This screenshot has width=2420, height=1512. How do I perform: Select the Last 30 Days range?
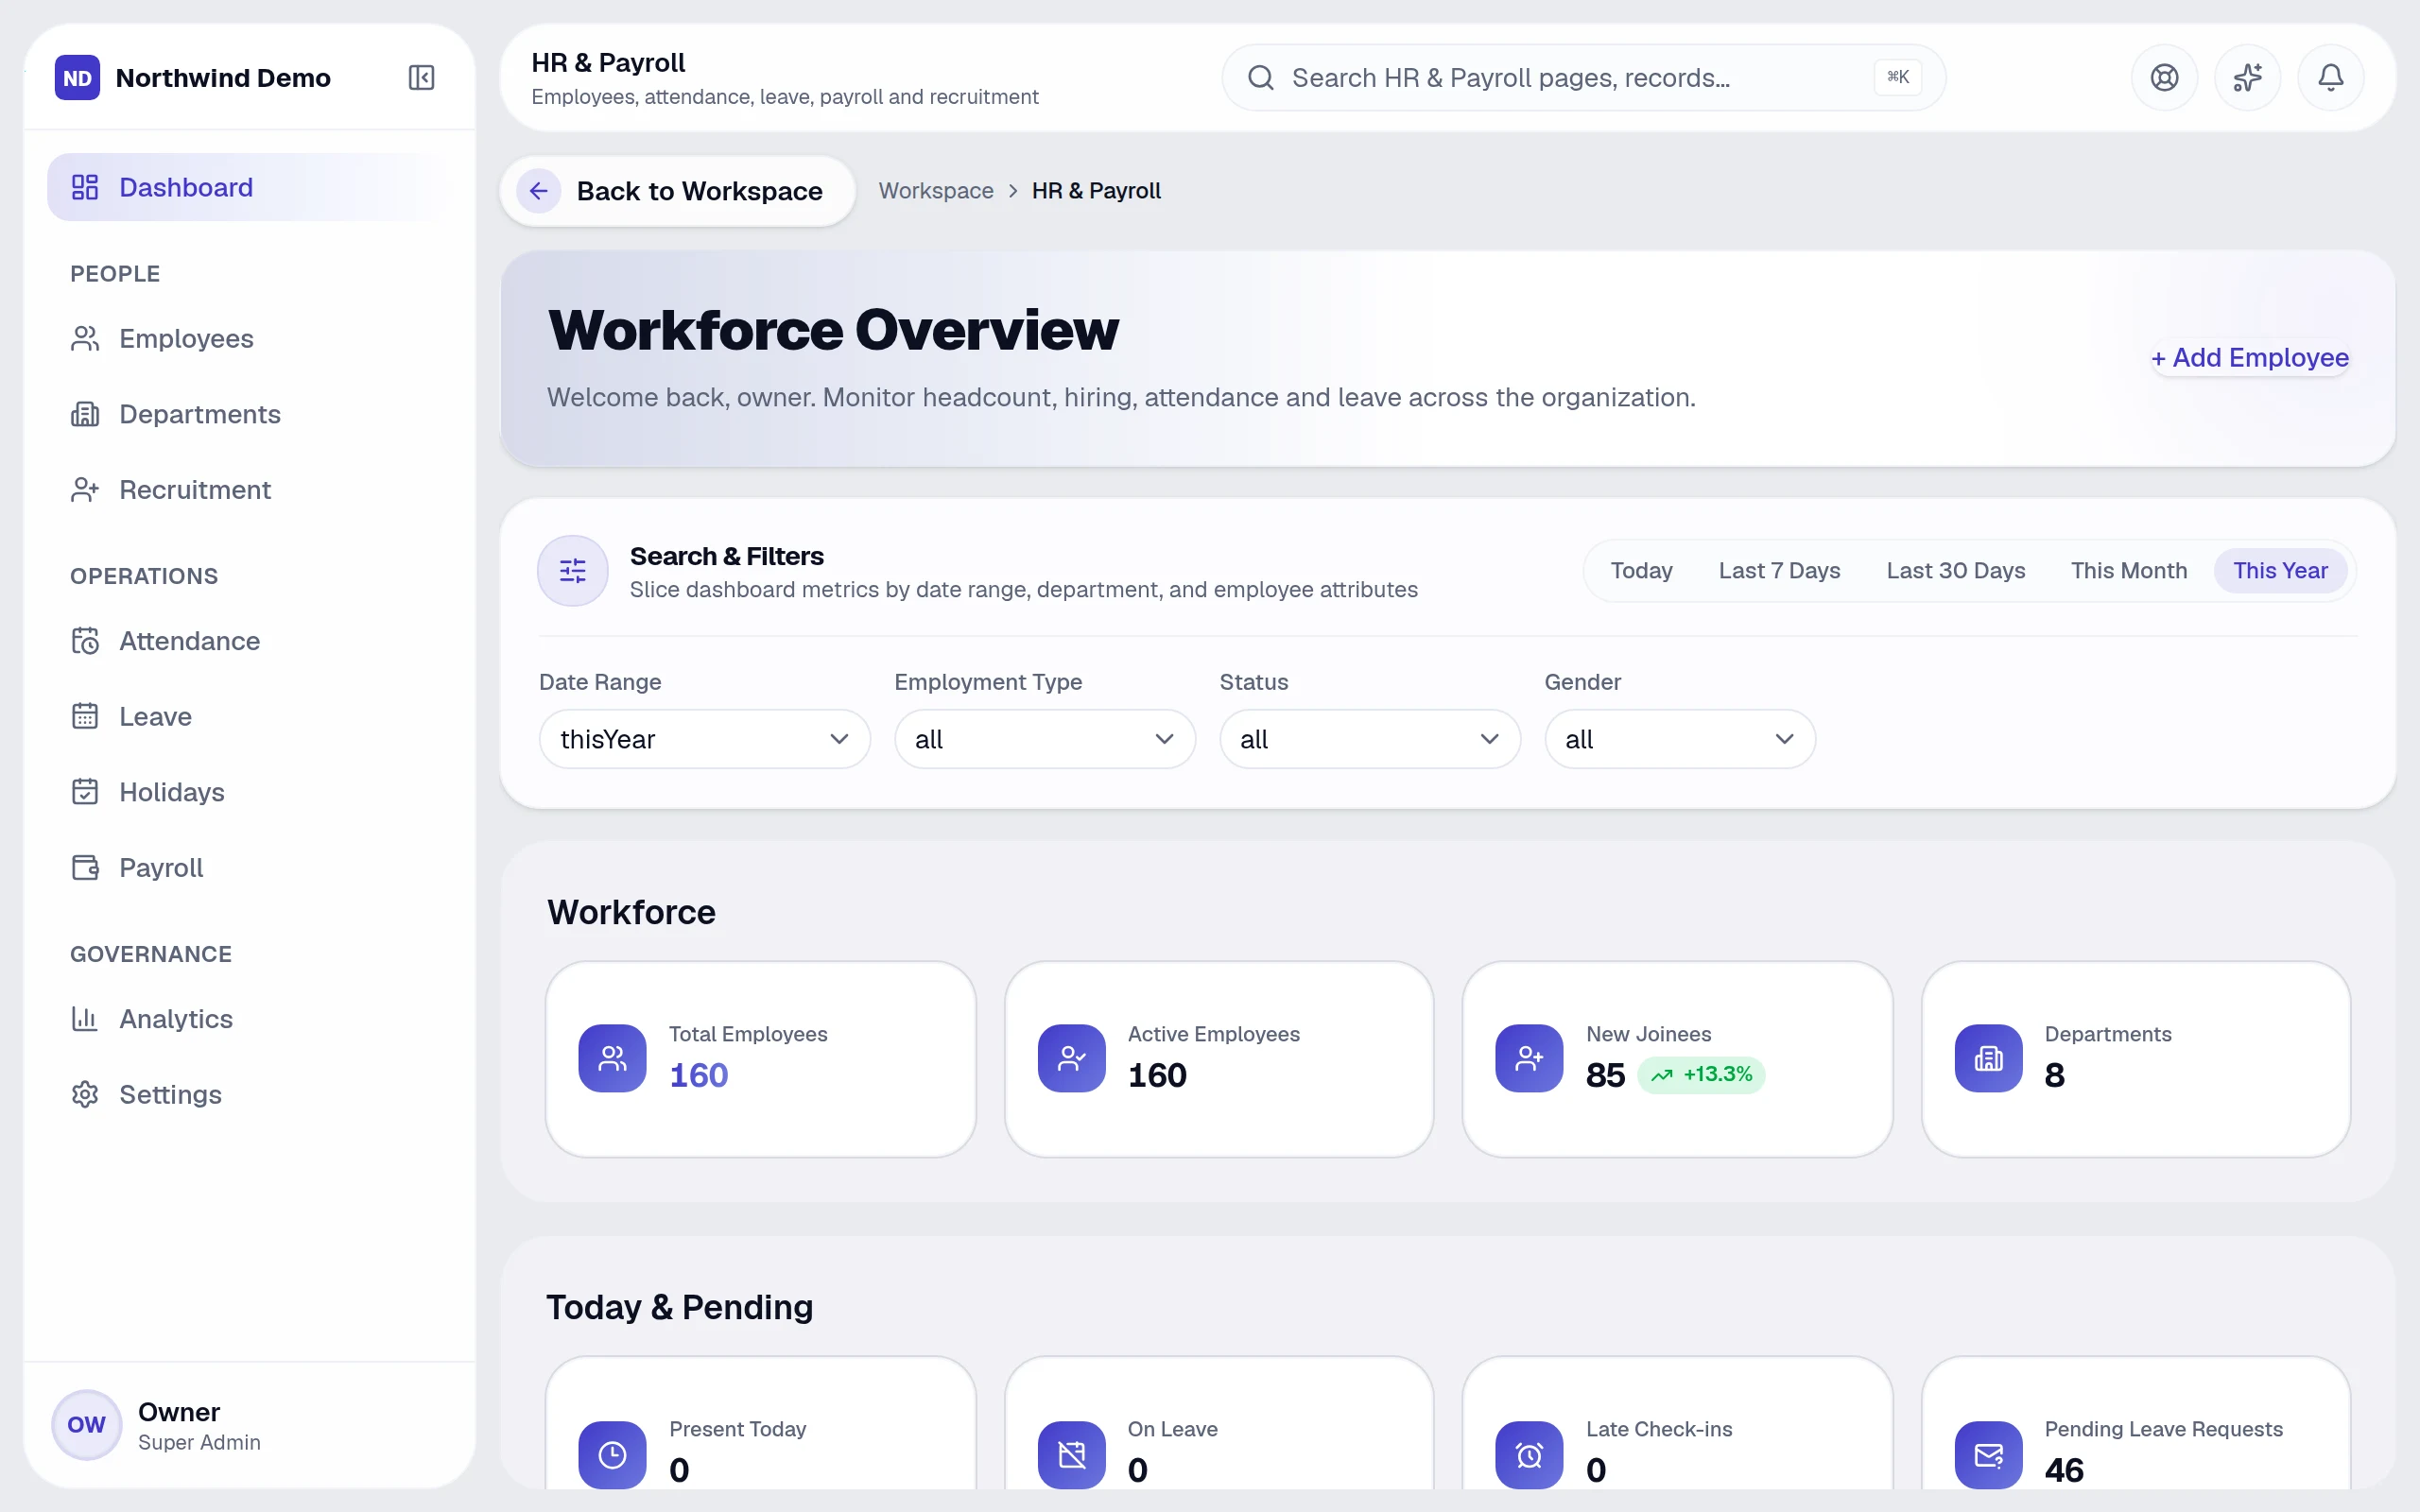(1955, 570)
